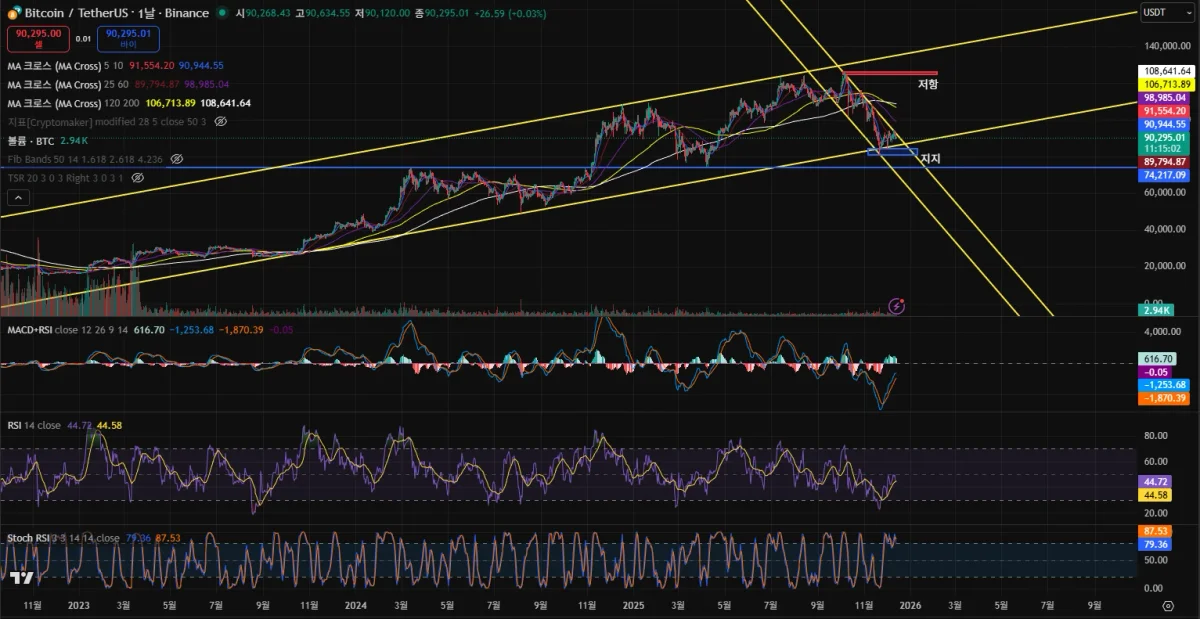This screenshot has width=1200, height=619.
Task: Click the 2024 label on the time axis
Action: point(355,605)
